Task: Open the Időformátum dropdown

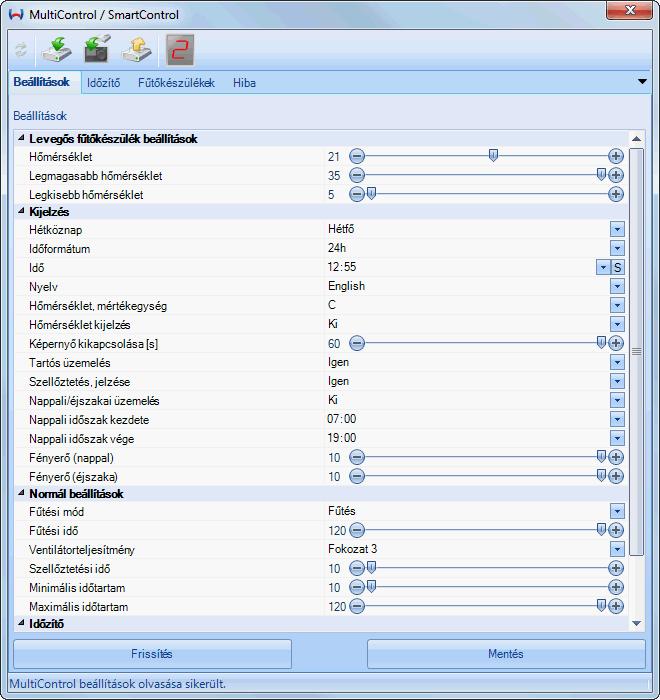Action: [617, 248]
